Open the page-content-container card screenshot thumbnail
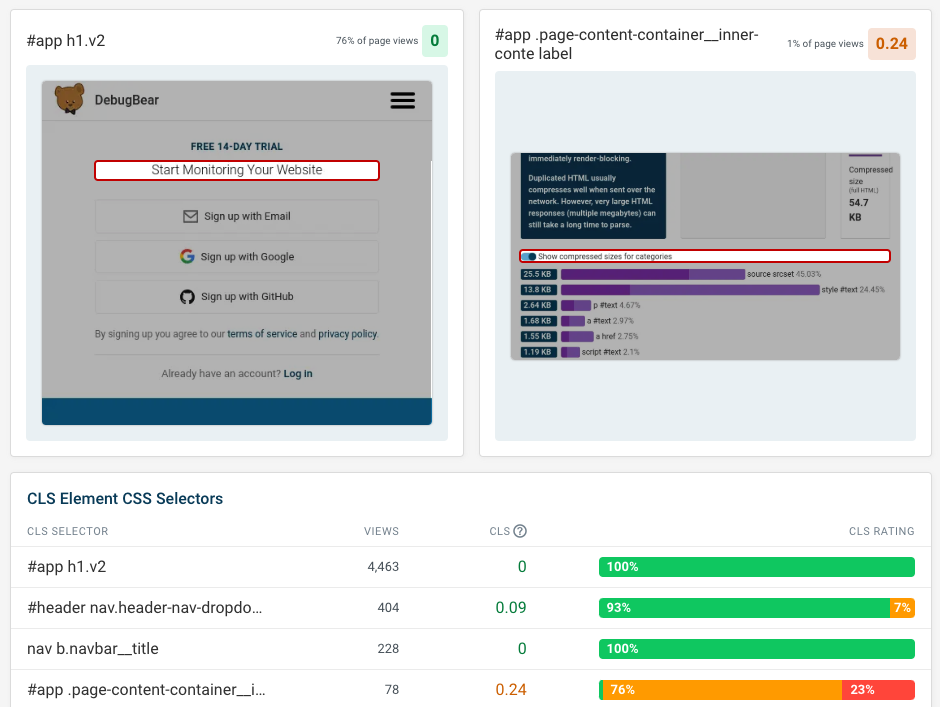 [x=705, y=256]
